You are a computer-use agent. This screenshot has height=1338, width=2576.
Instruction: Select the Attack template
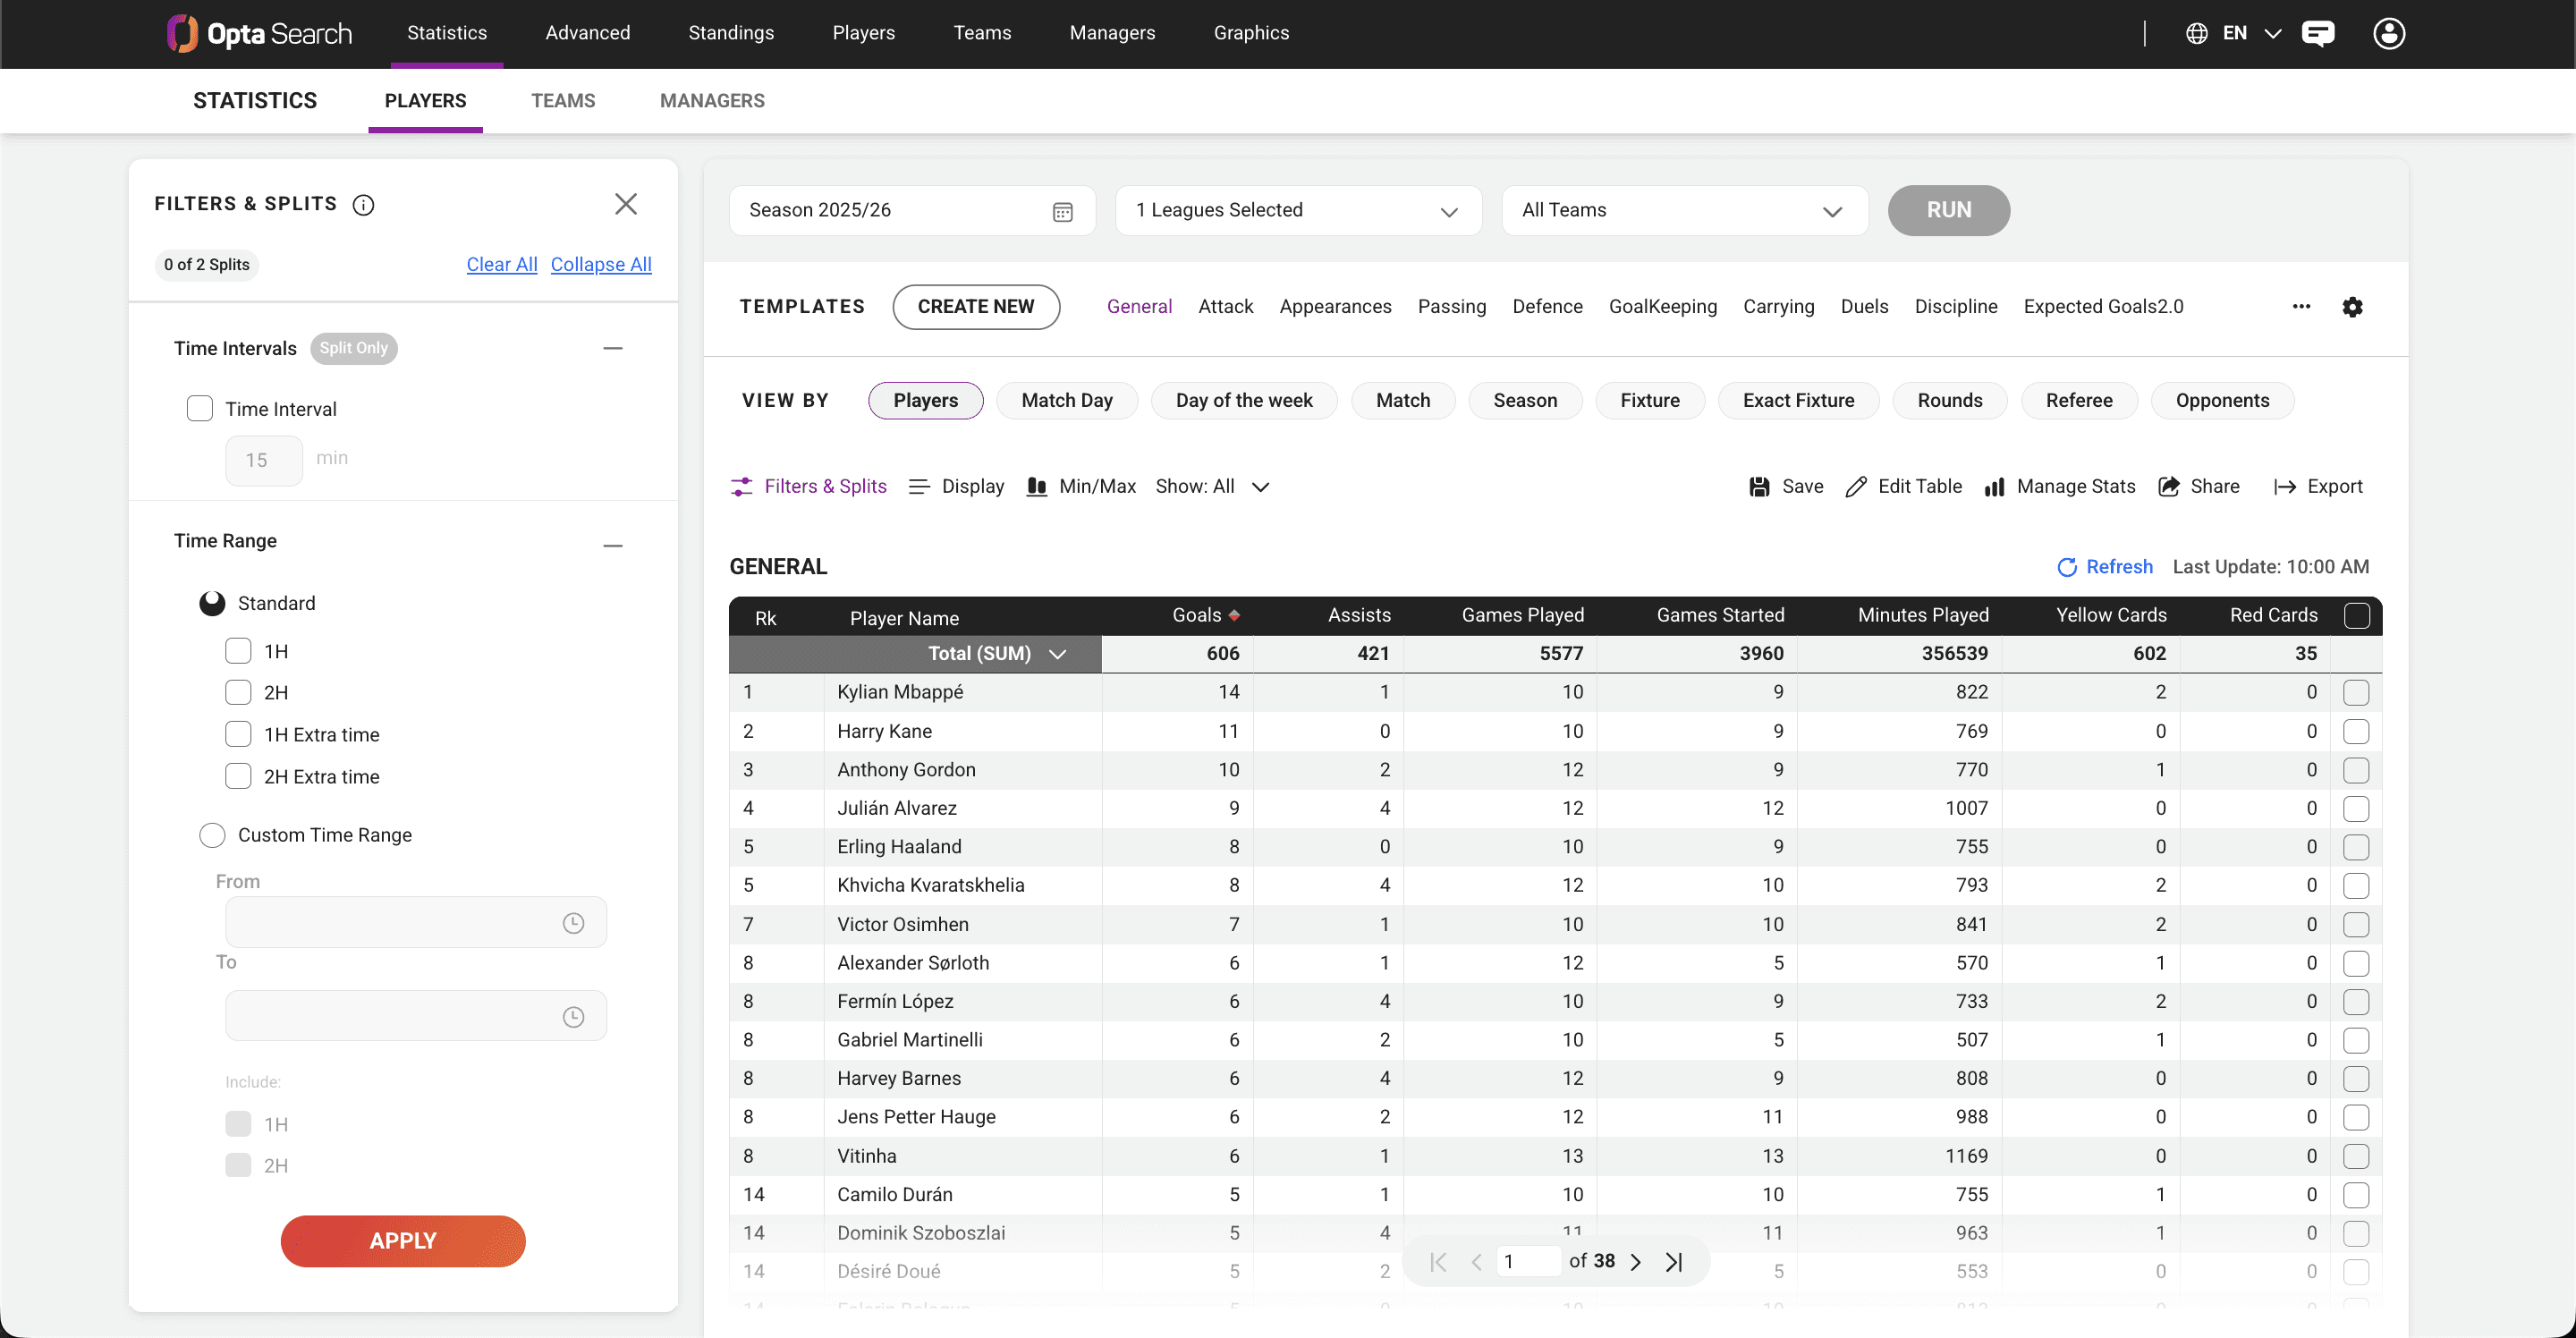point(1225,307)
